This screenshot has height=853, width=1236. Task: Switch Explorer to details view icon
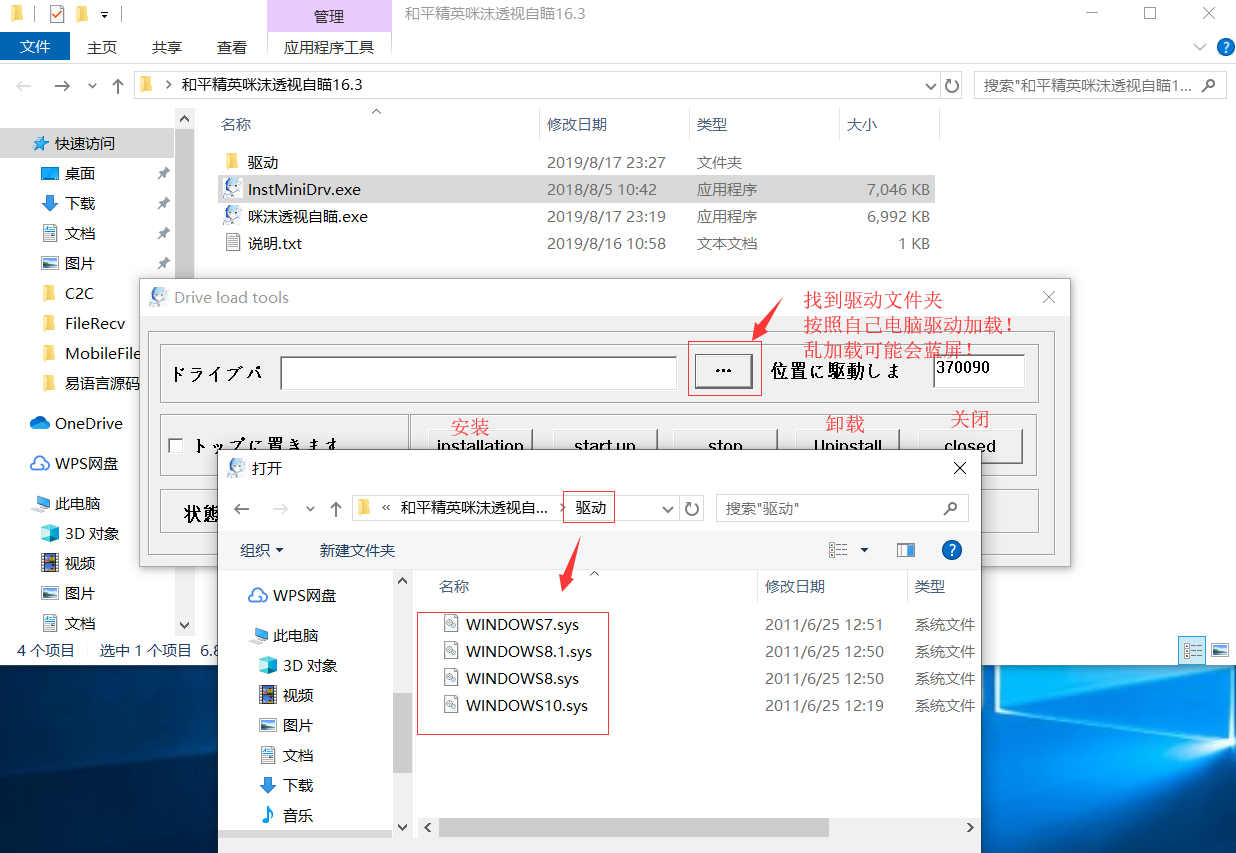tap(1193, 650)
